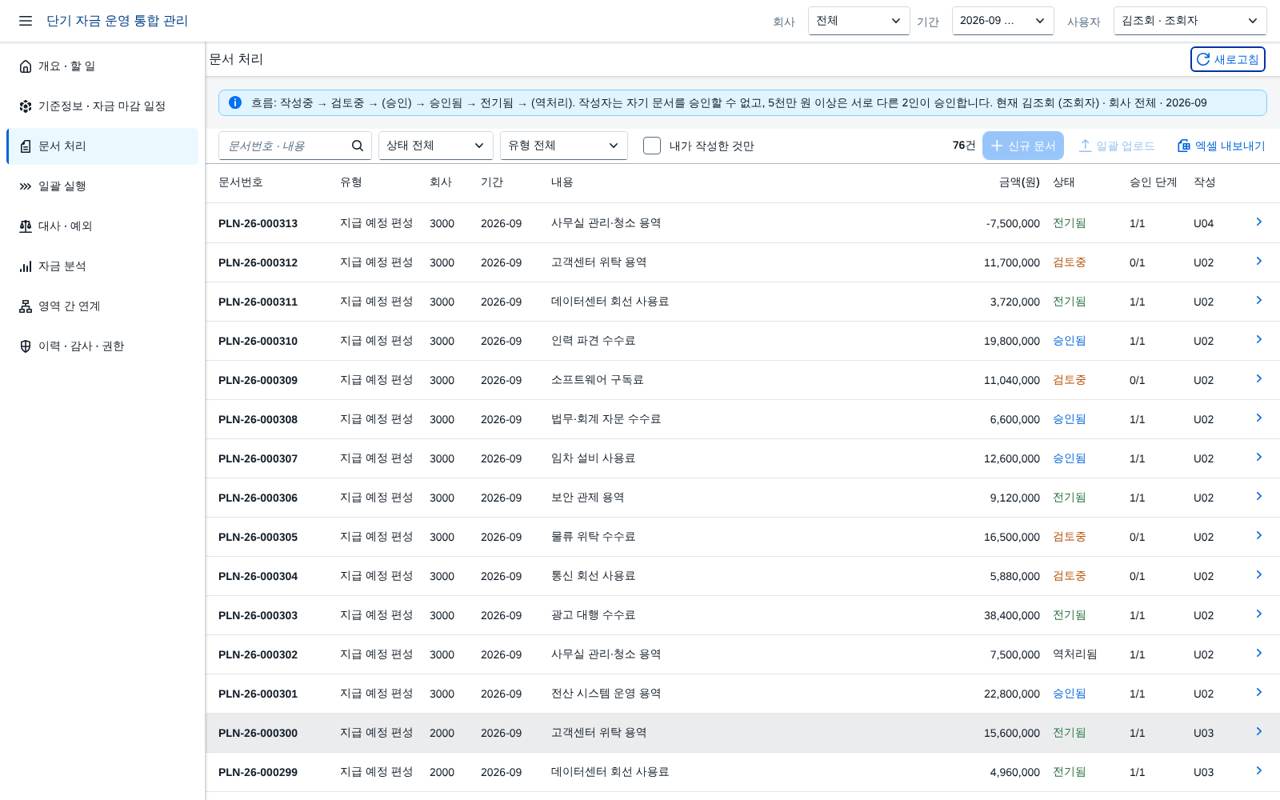
Task: Click the 일괄 업로드 button
Action: pos(1117,146)
